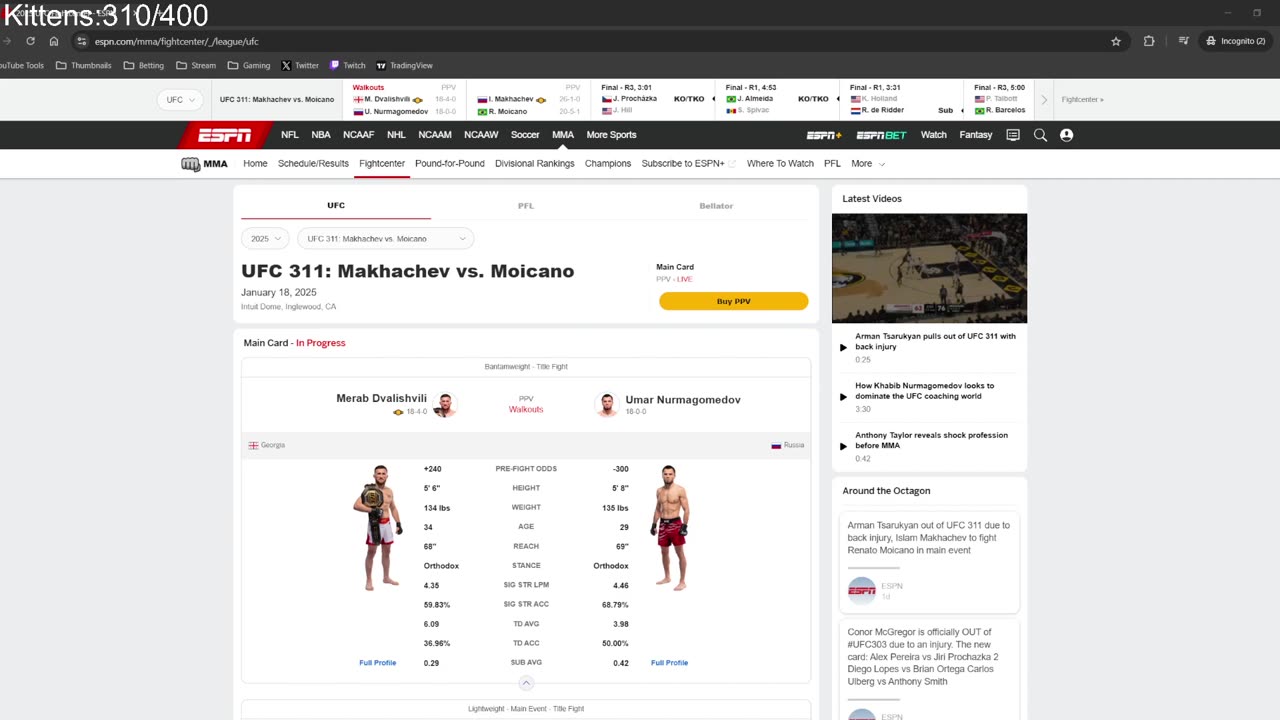
Task: Collapse the Dvalishvili fight stats chevron
Action: 526,683
